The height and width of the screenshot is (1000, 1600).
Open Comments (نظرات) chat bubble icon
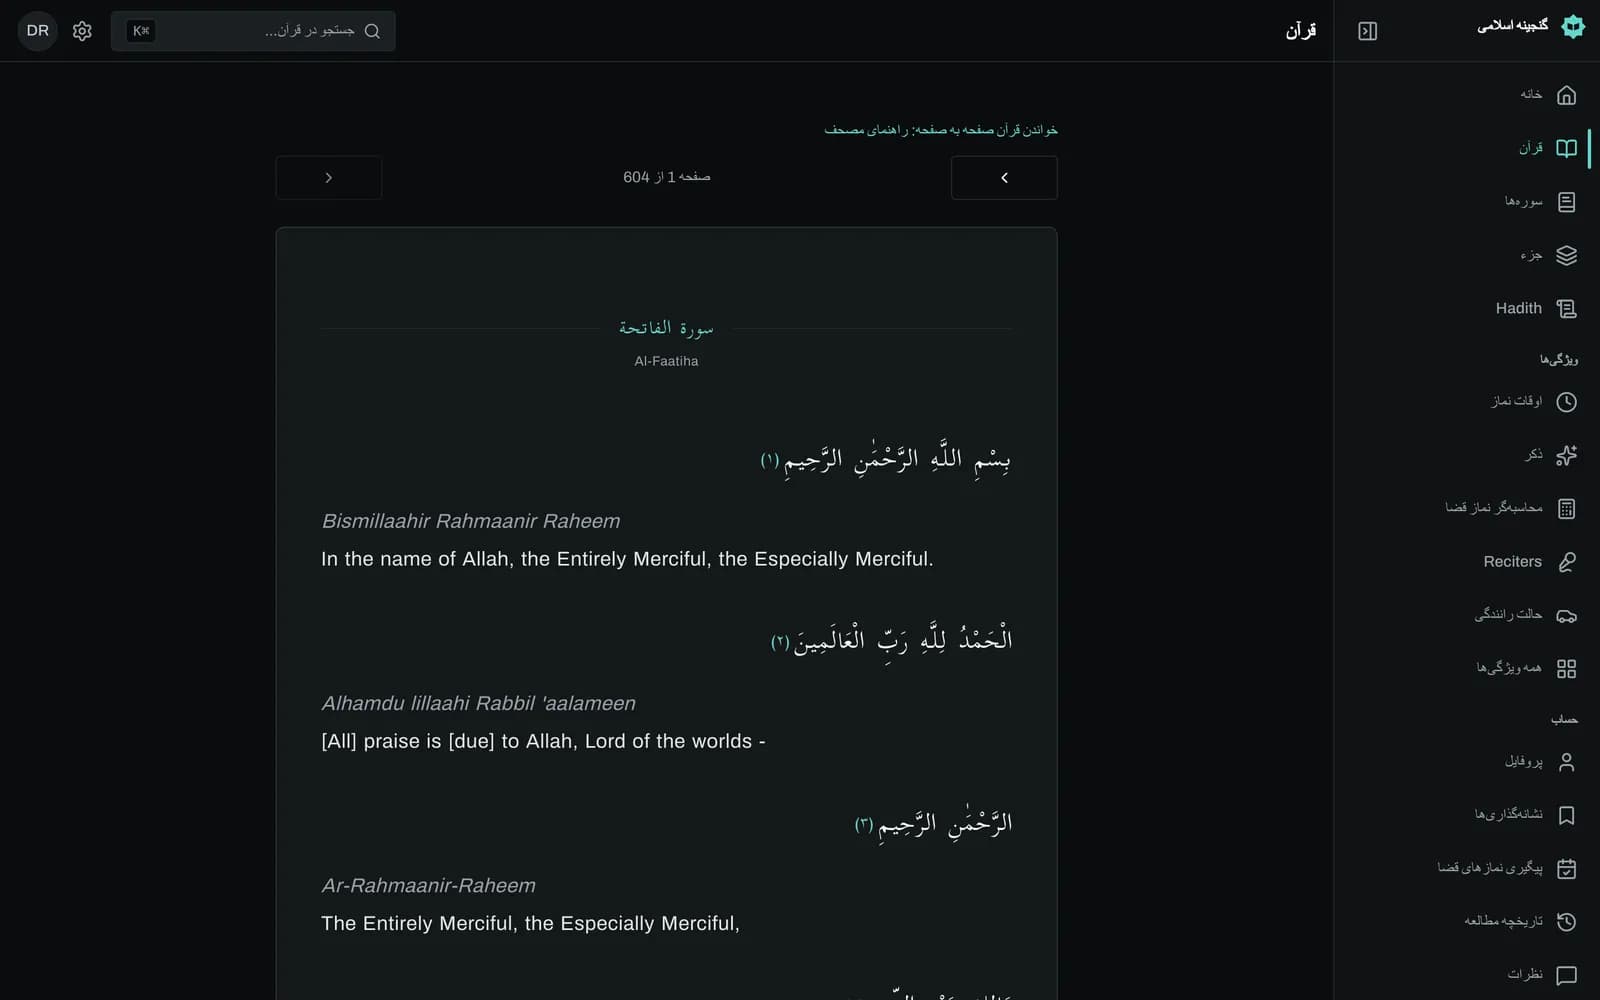point(1566,975)
